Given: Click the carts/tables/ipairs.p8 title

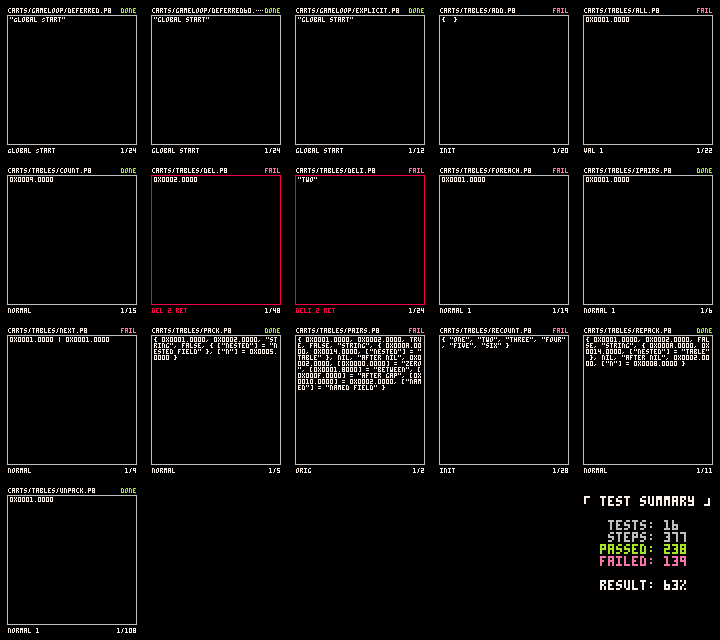Looking at the screenshot, I should pos(627,170).
